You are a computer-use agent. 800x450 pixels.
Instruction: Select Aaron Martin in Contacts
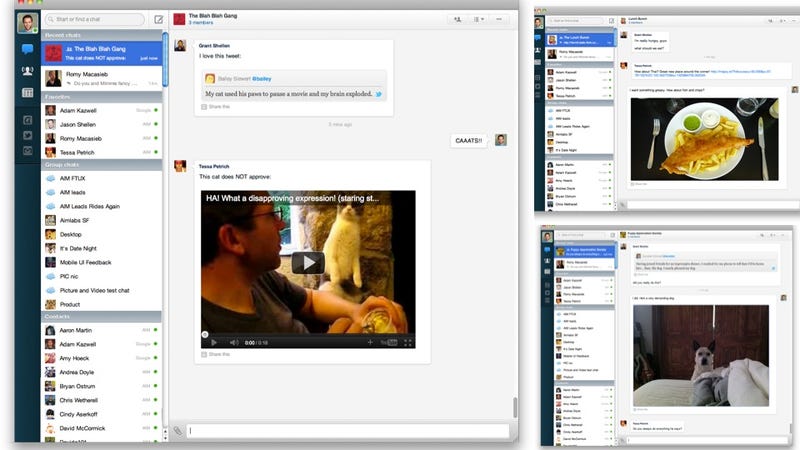pyautogui.click(x=102, y=331)
